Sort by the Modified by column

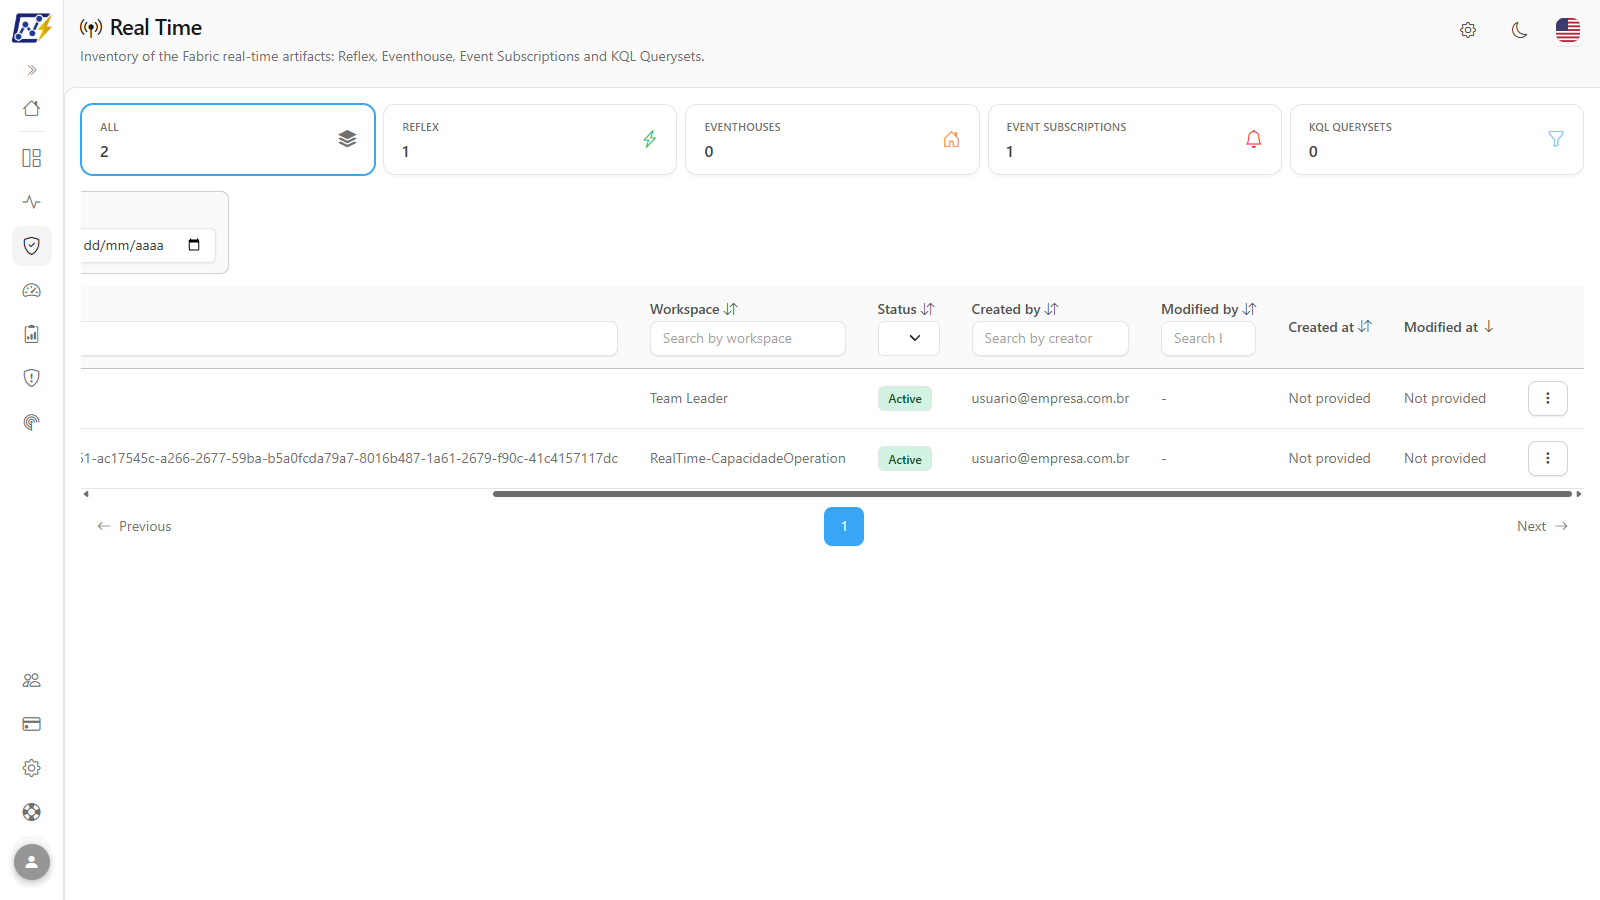(1209, 309)
